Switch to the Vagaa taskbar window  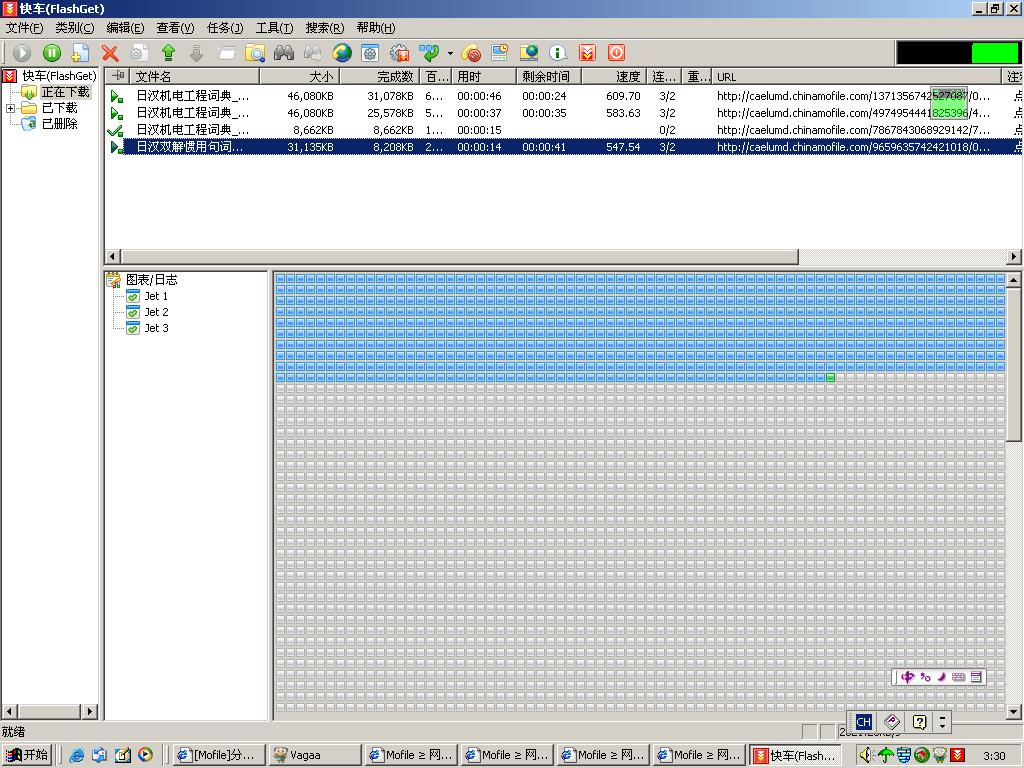click(x=315, y=756)
